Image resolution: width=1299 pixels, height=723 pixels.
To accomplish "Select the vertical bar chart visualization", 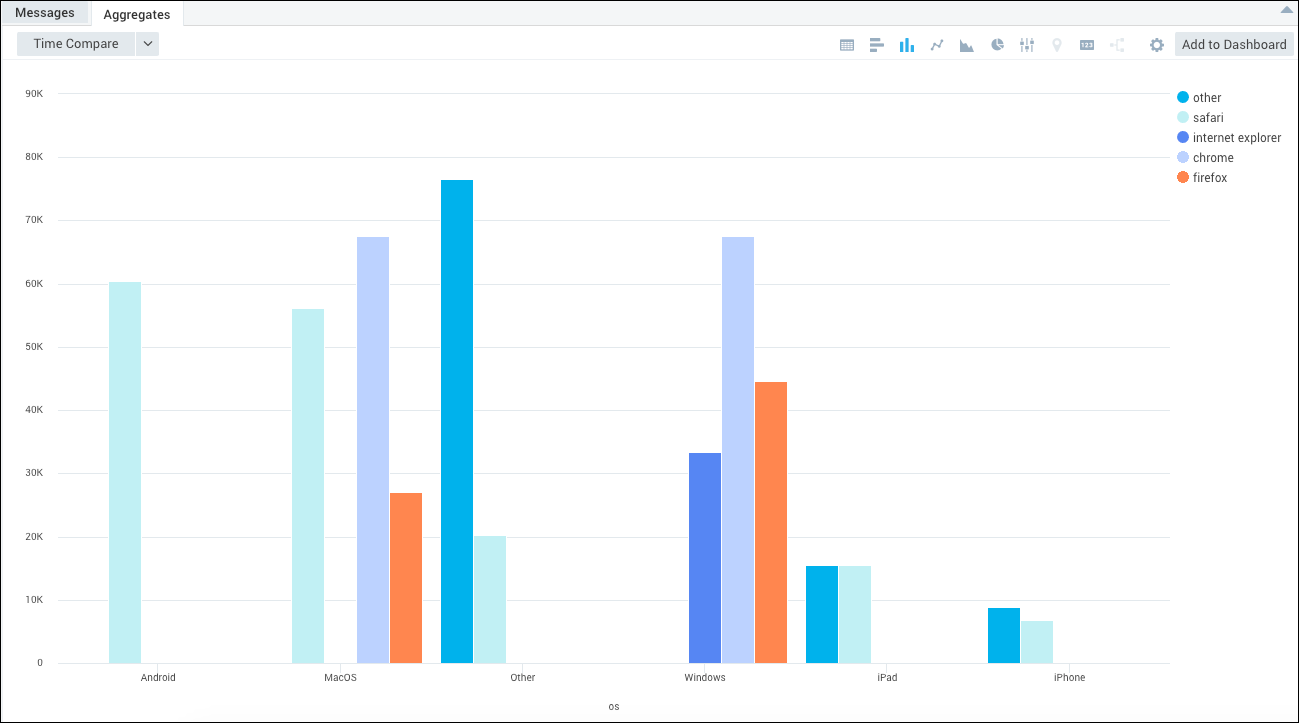I will 907,44.
